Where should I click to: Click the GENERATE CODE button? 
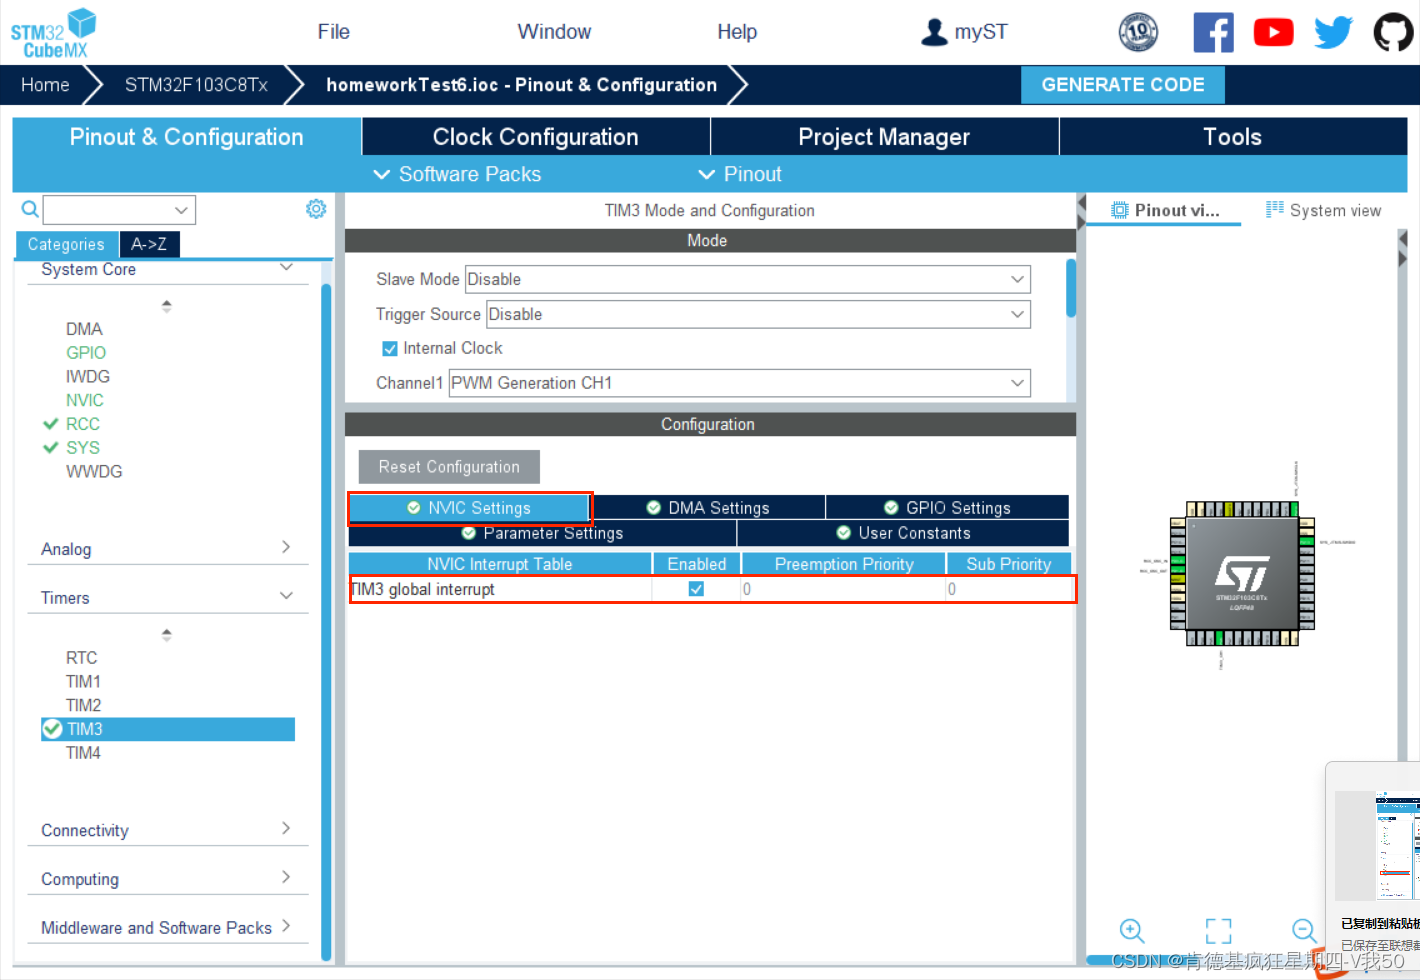pyautogui.click(x=1123, y=85)
